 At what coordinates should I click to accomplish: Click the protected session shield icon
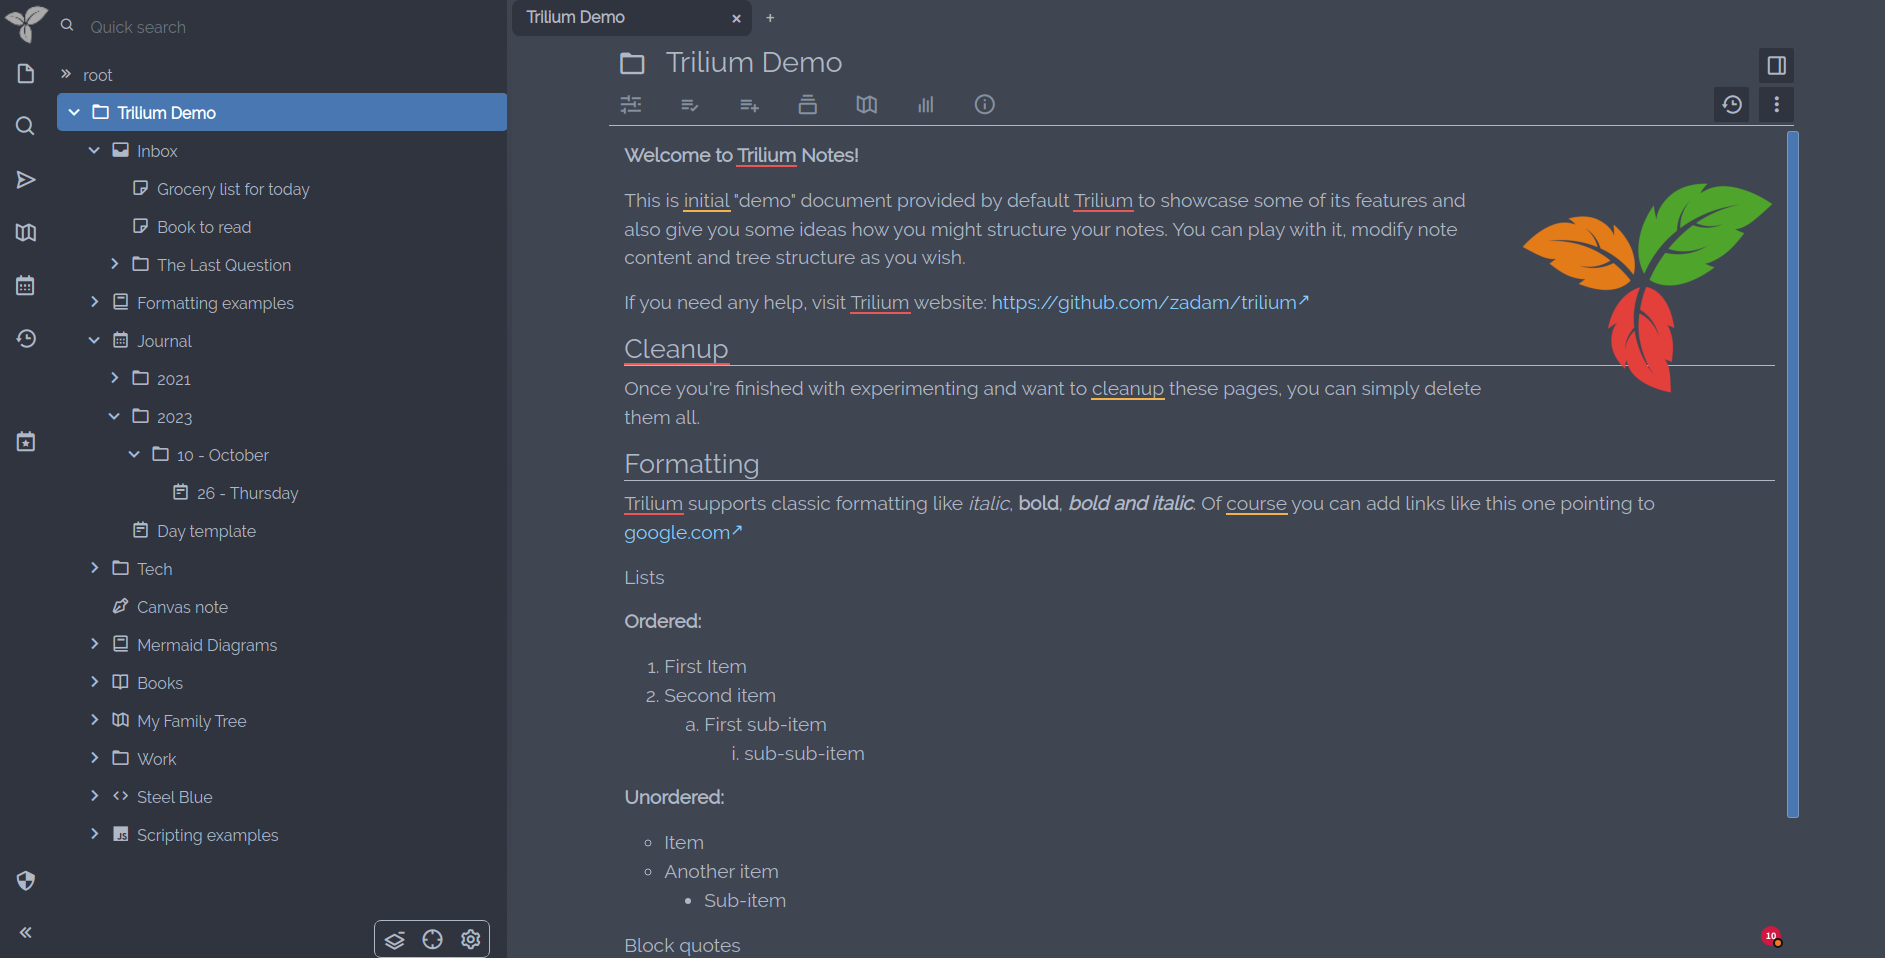[x=26, y=881]
